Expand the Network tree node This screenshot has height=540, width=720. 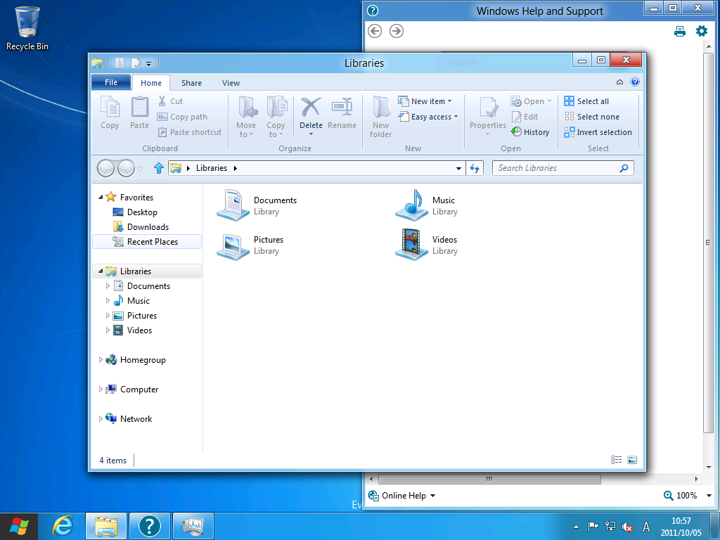pyautogui.click(x=101, y=418)
